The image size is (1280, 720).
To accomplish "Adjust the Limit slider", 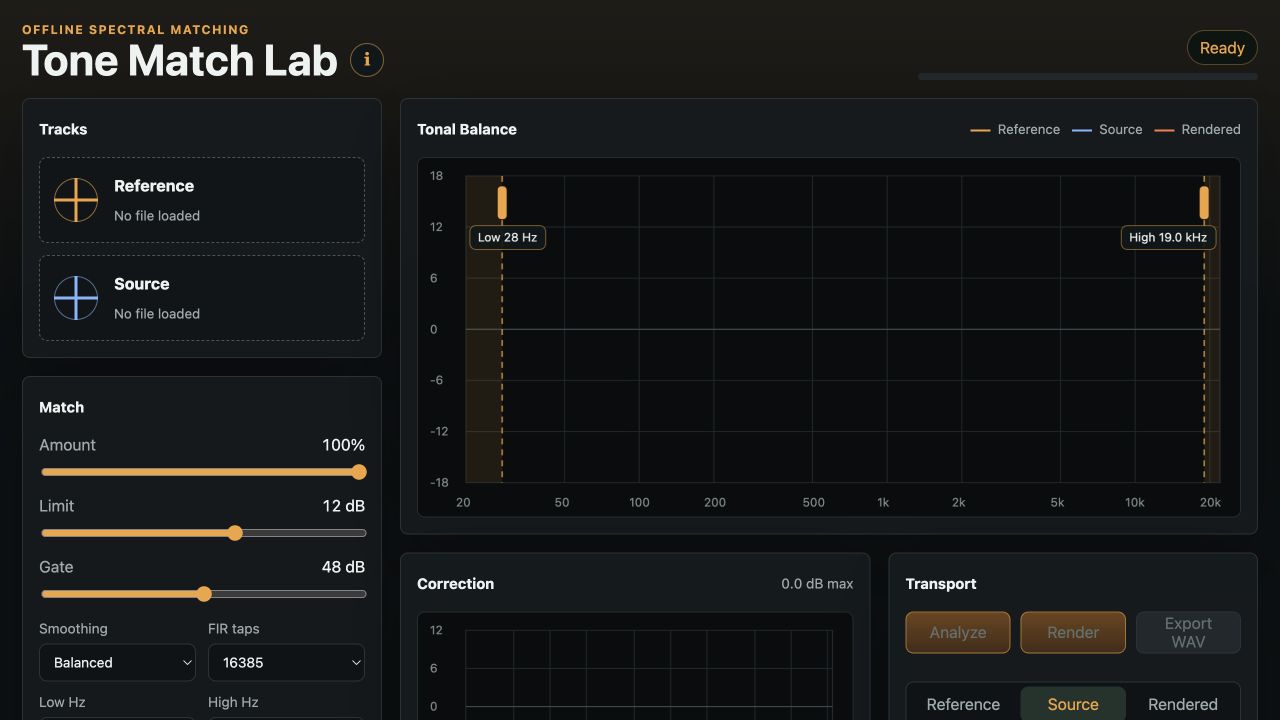I will tap(203, 533).
